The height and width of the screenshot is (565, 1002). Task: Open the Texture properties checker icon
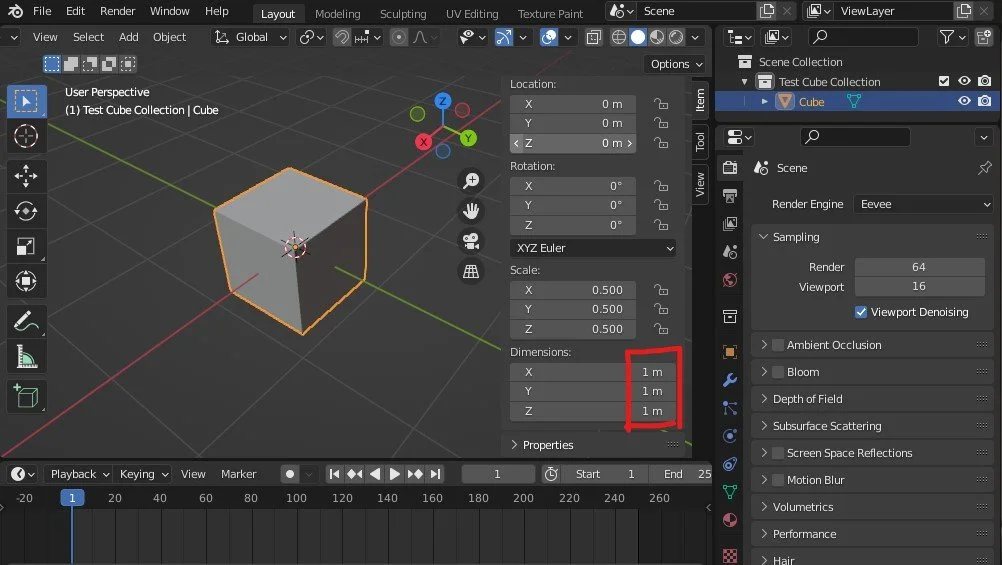(x=730, y=555)
